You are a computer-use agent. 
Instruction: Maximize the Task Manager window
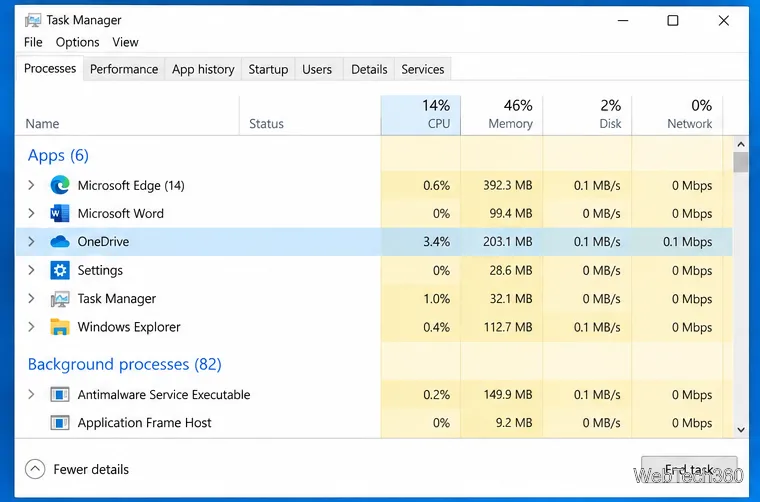coord(673,20)
